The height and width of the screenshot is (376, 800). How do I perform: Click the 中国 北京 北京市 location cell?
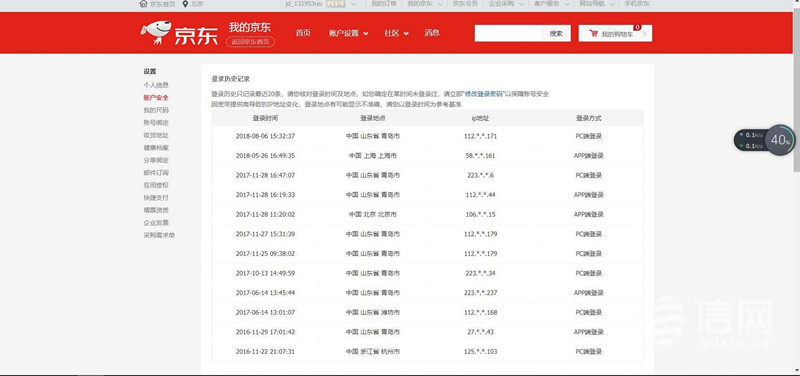[x=372, y=215]
